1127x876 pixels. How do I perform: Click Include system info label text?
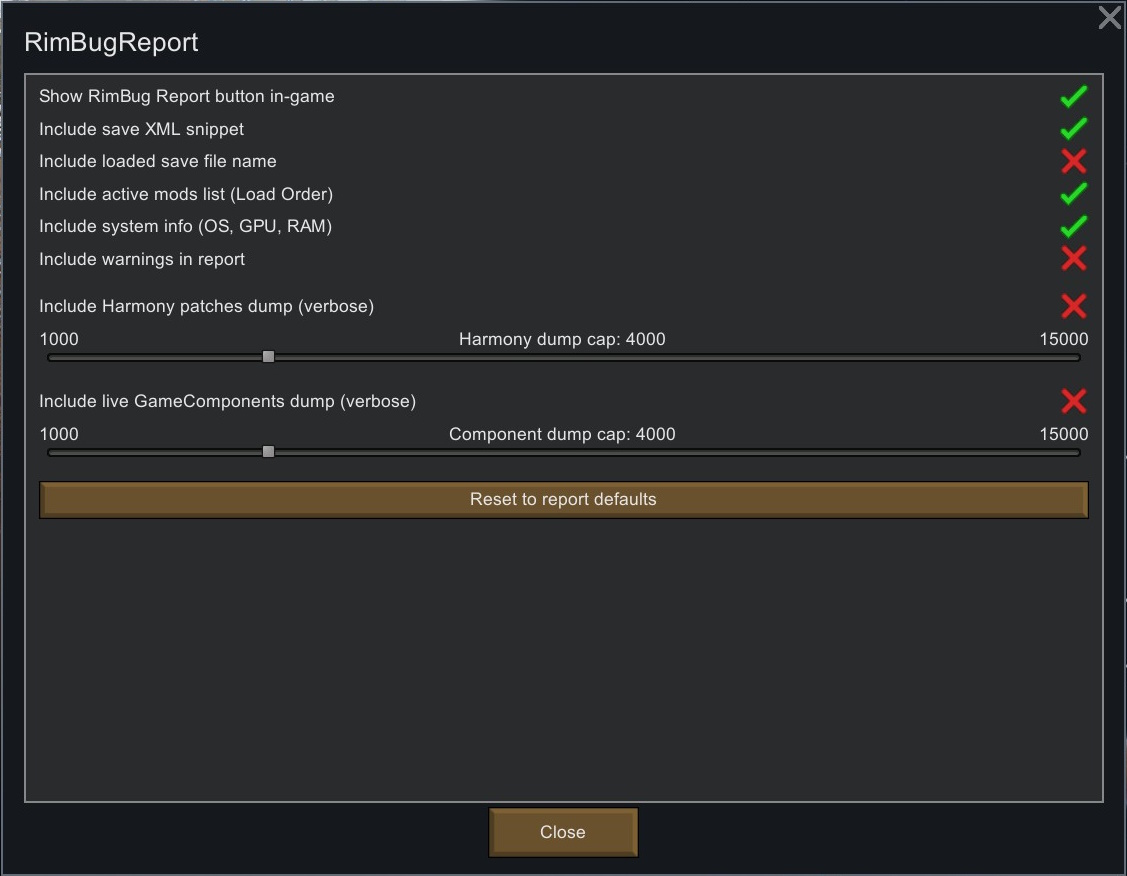pyautogui.click(x=185, y=226)
